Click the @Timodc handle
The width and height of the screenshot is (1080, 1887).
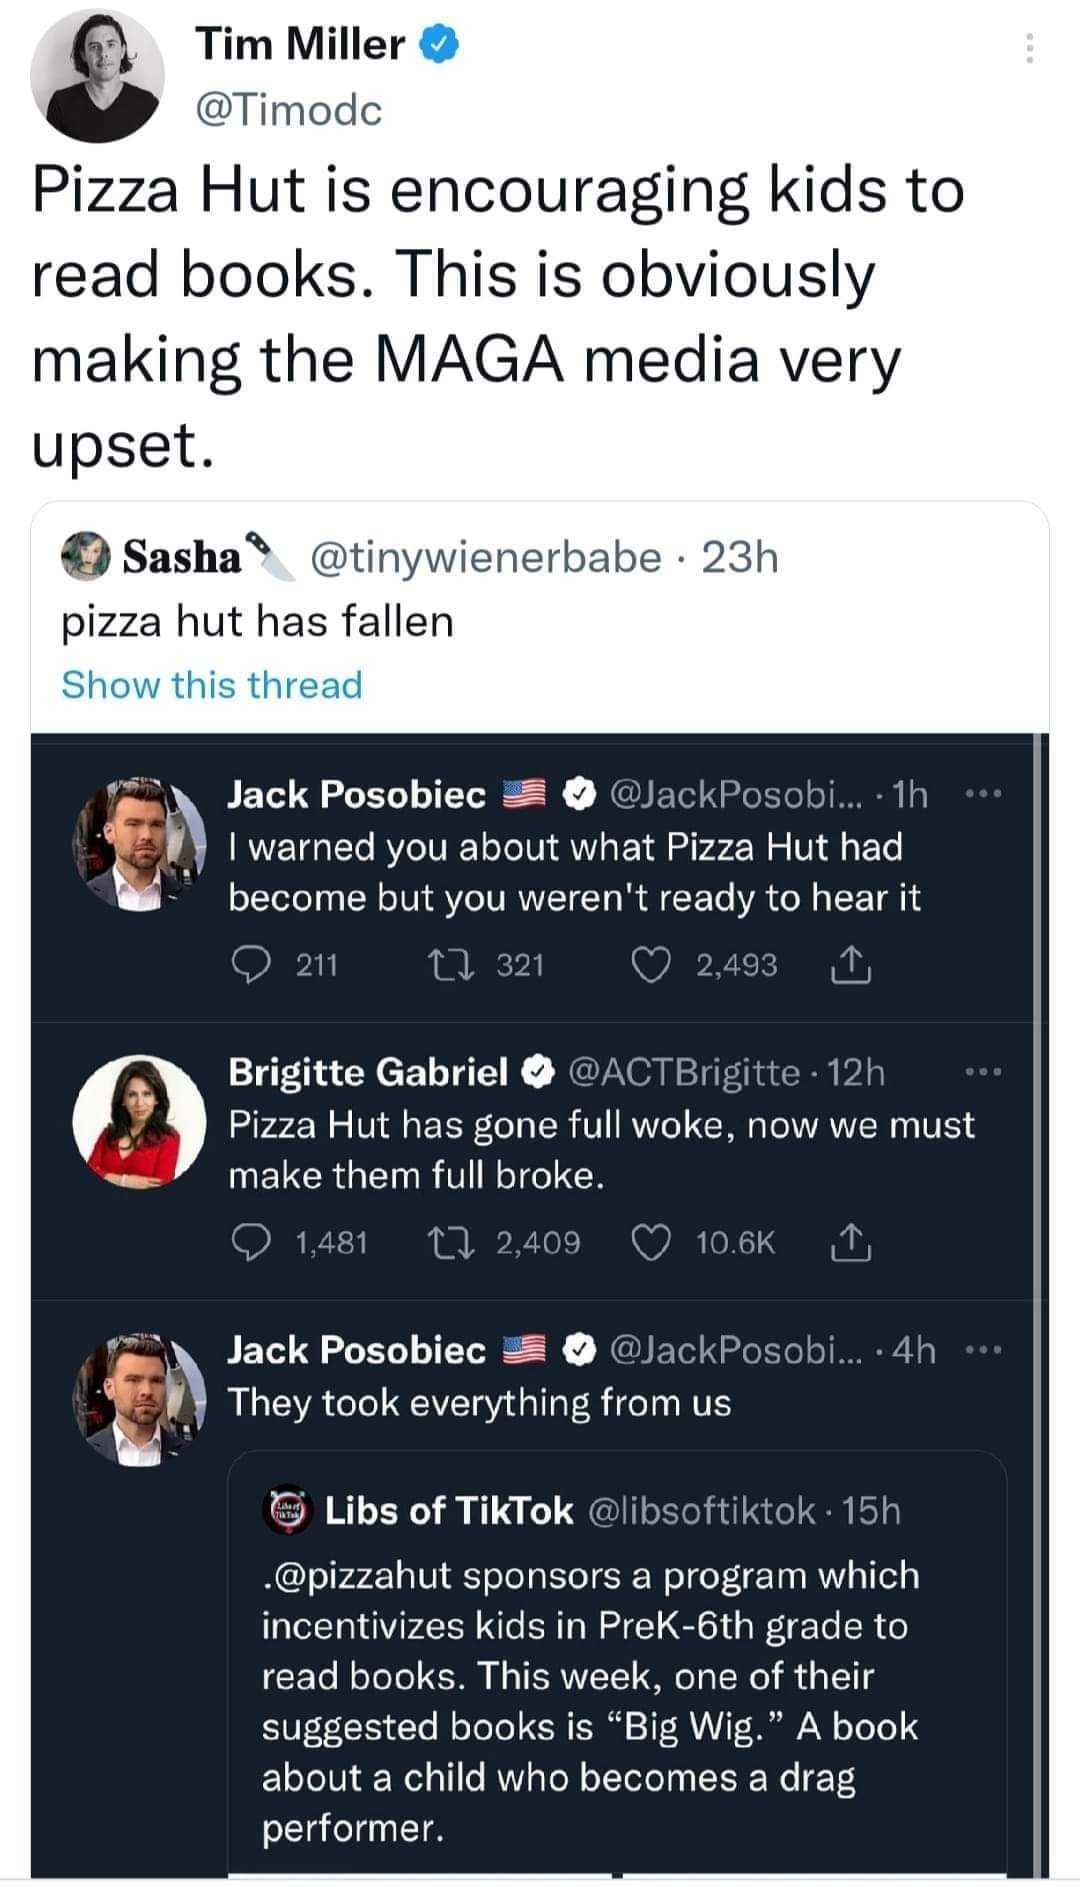pos(289,110)
